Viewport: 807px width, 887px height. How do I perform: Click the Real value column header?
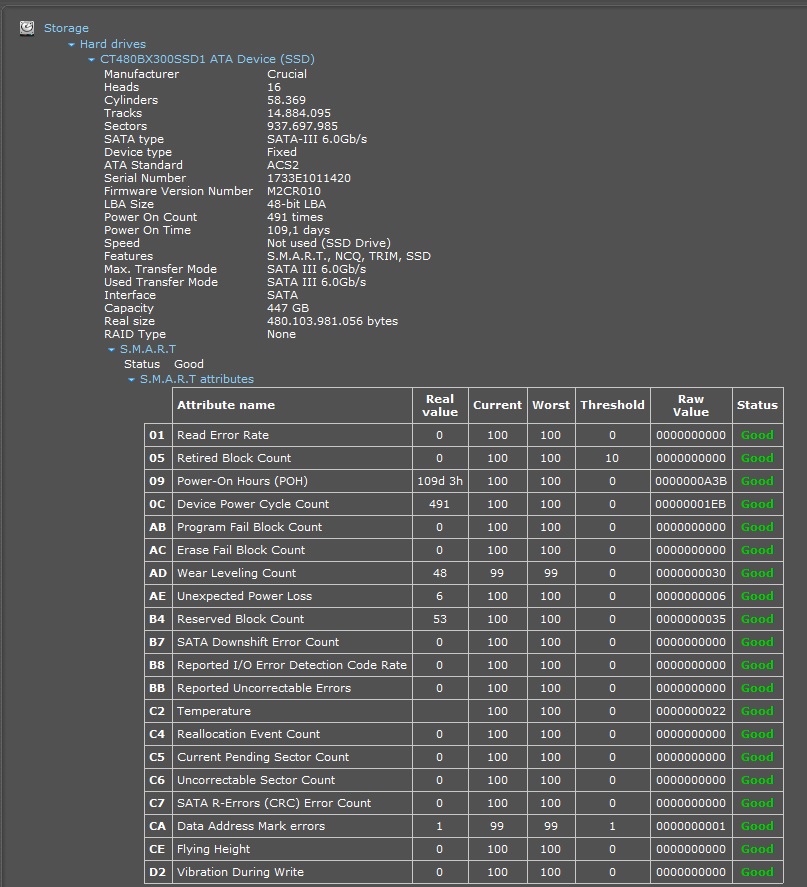(x=440, y=405)
